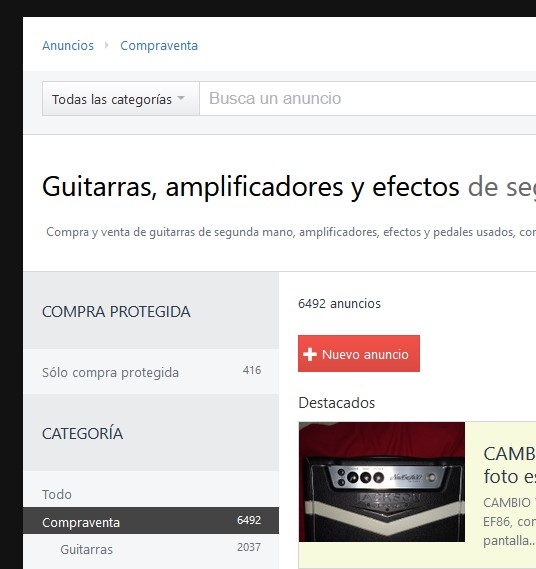Image resolution: width=536 pixels, height=569 pixels.
Task: Open the Todas las categorías dropdown
Action: click(121, 99)
